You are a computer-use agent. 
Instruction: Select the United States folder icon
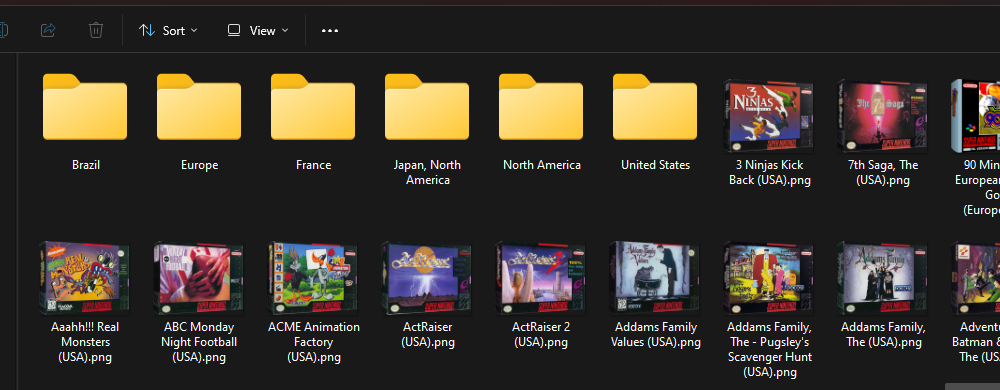coord(655,107)
